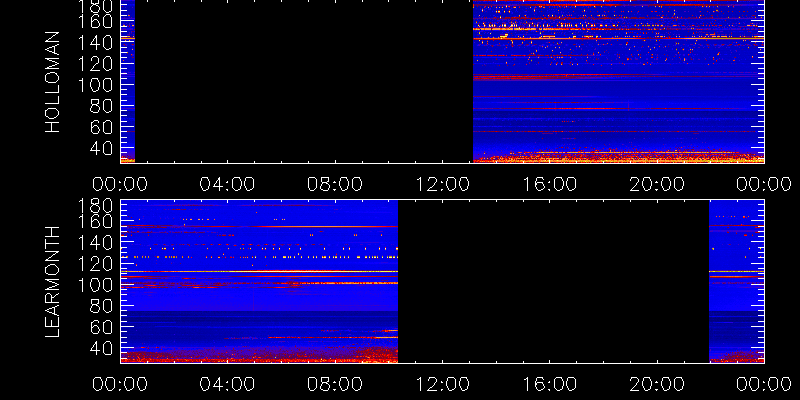Pick the 160 tick label on LEARMONTH axis
The height and width of the screenshot is (400, 800).
(x=97, y=222)
